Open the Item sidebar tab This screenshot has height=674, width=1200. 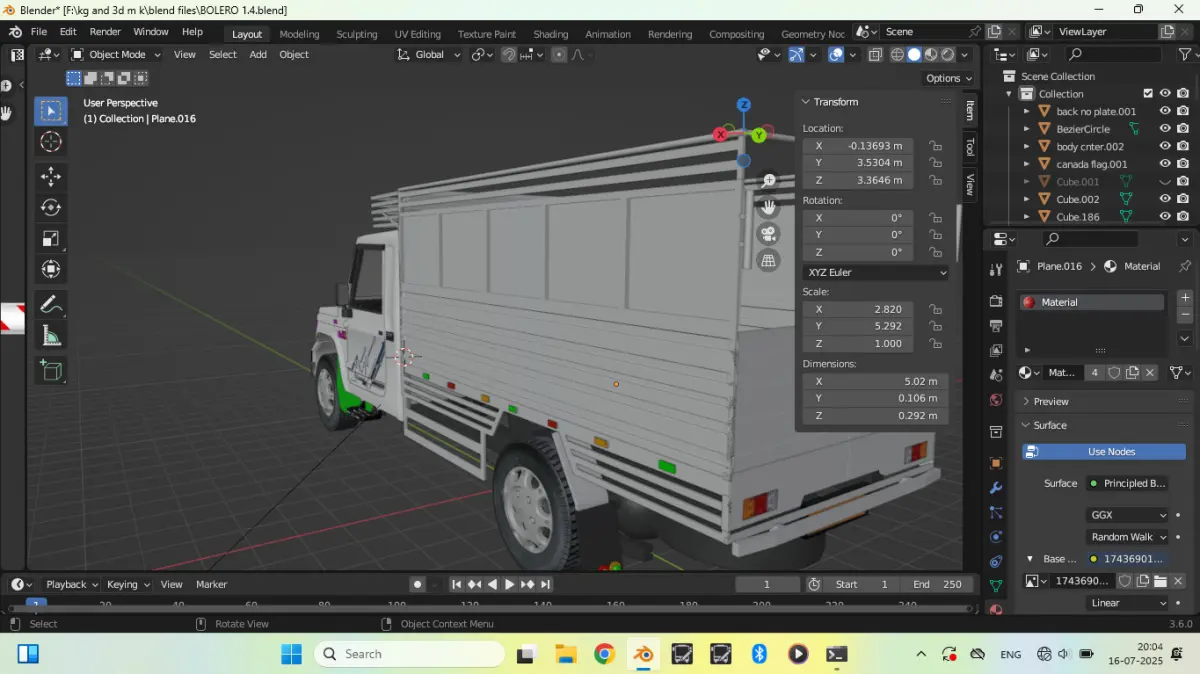(x=969, y=111)
